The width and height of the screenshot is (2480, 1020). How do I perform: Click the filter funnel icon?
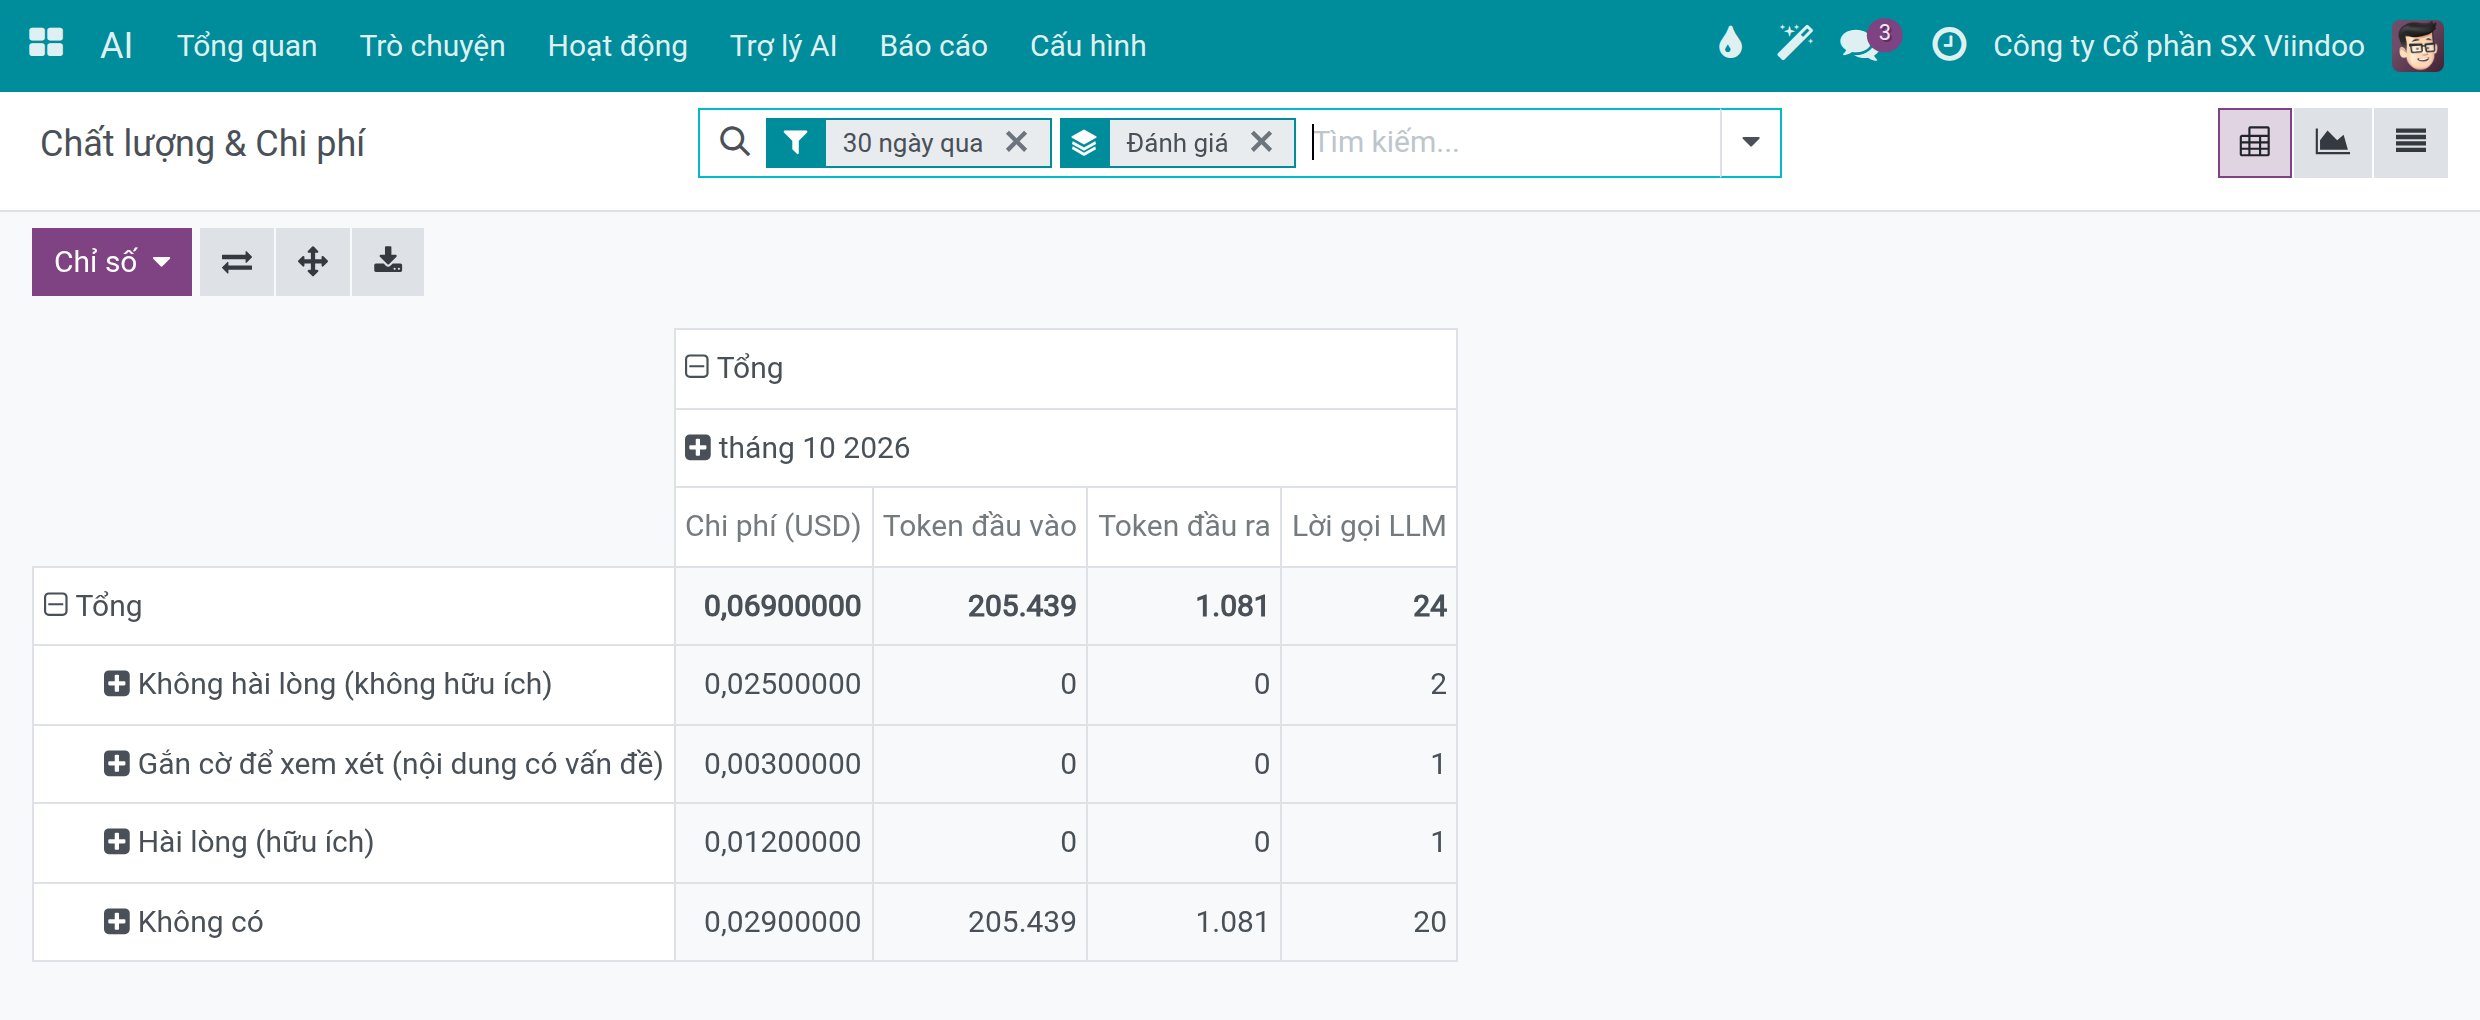coord(796,143)
